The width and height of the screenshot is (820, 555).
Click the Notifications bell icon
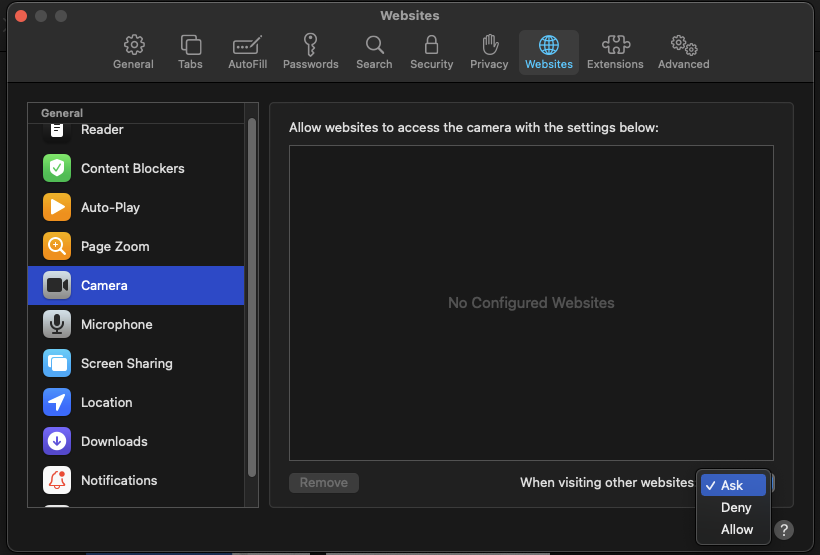click(x=57, y=480)
